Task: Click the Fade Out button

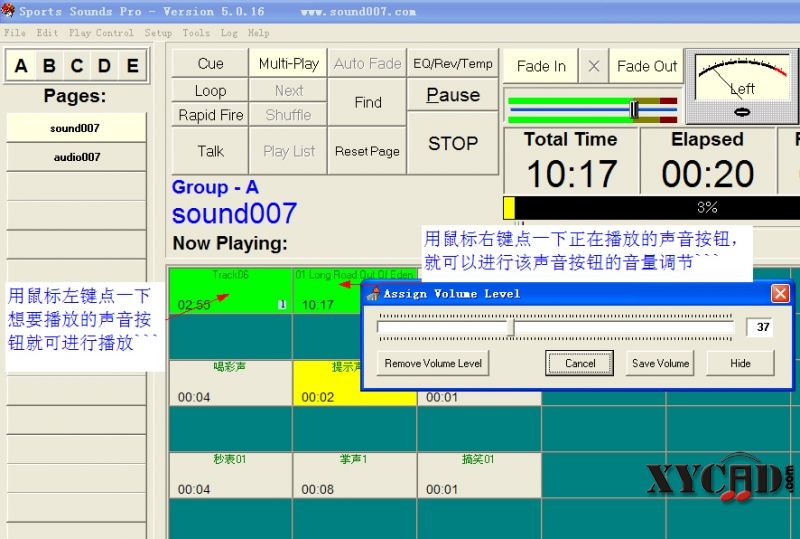Action: click(x=646, y=66)
